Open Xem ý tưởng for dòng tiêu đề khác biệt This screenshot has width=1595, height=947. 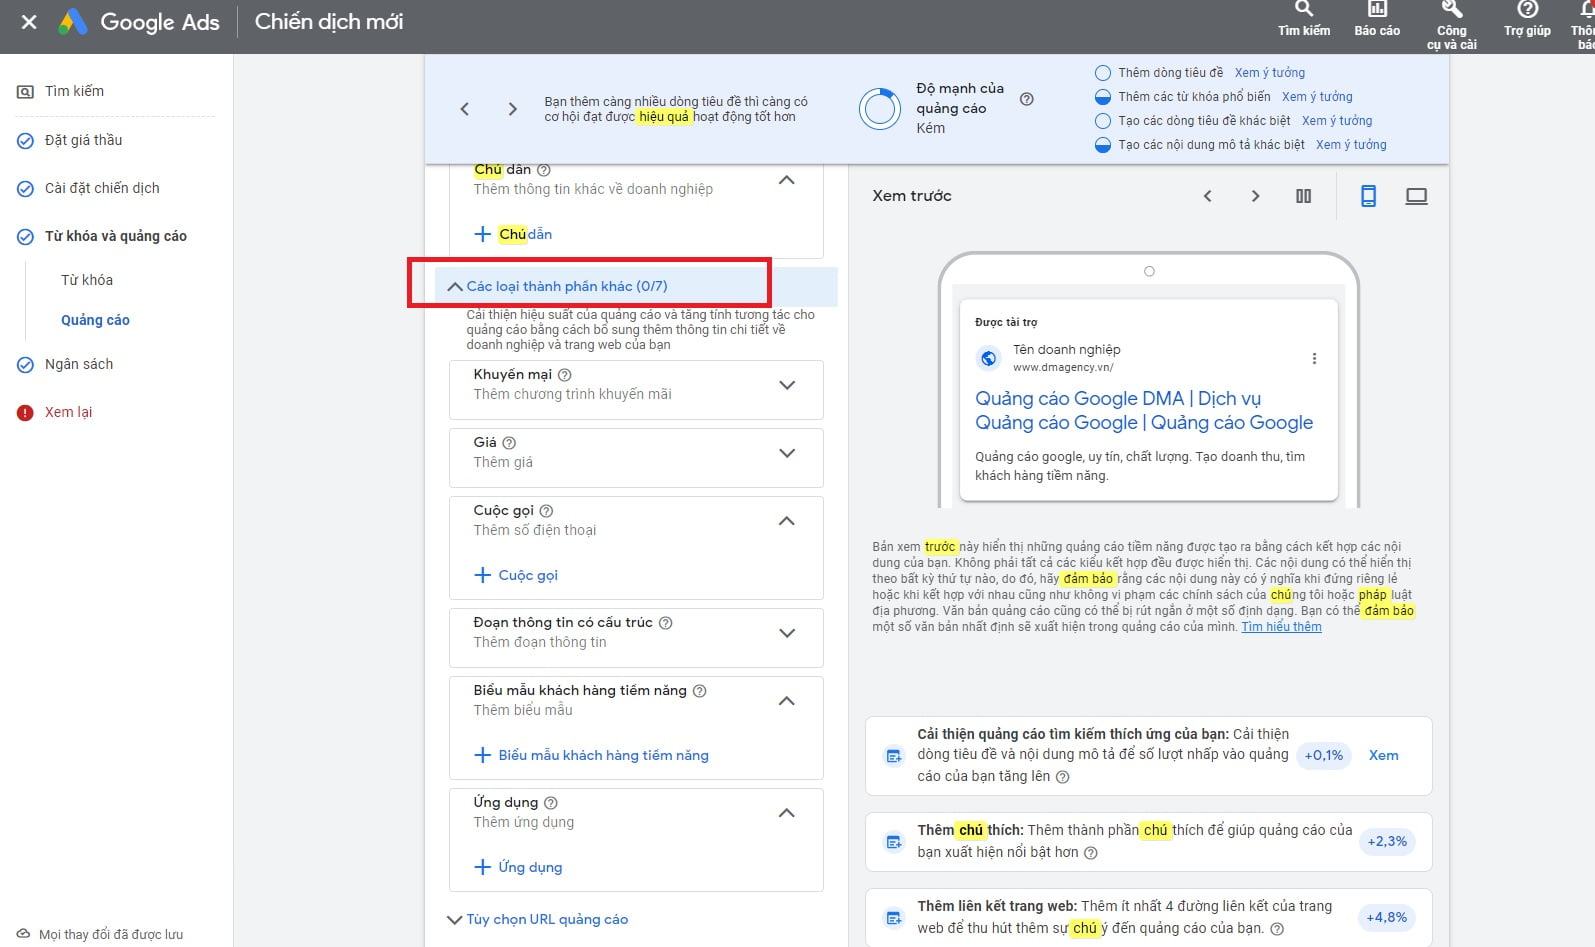(x=1337, y=121)
